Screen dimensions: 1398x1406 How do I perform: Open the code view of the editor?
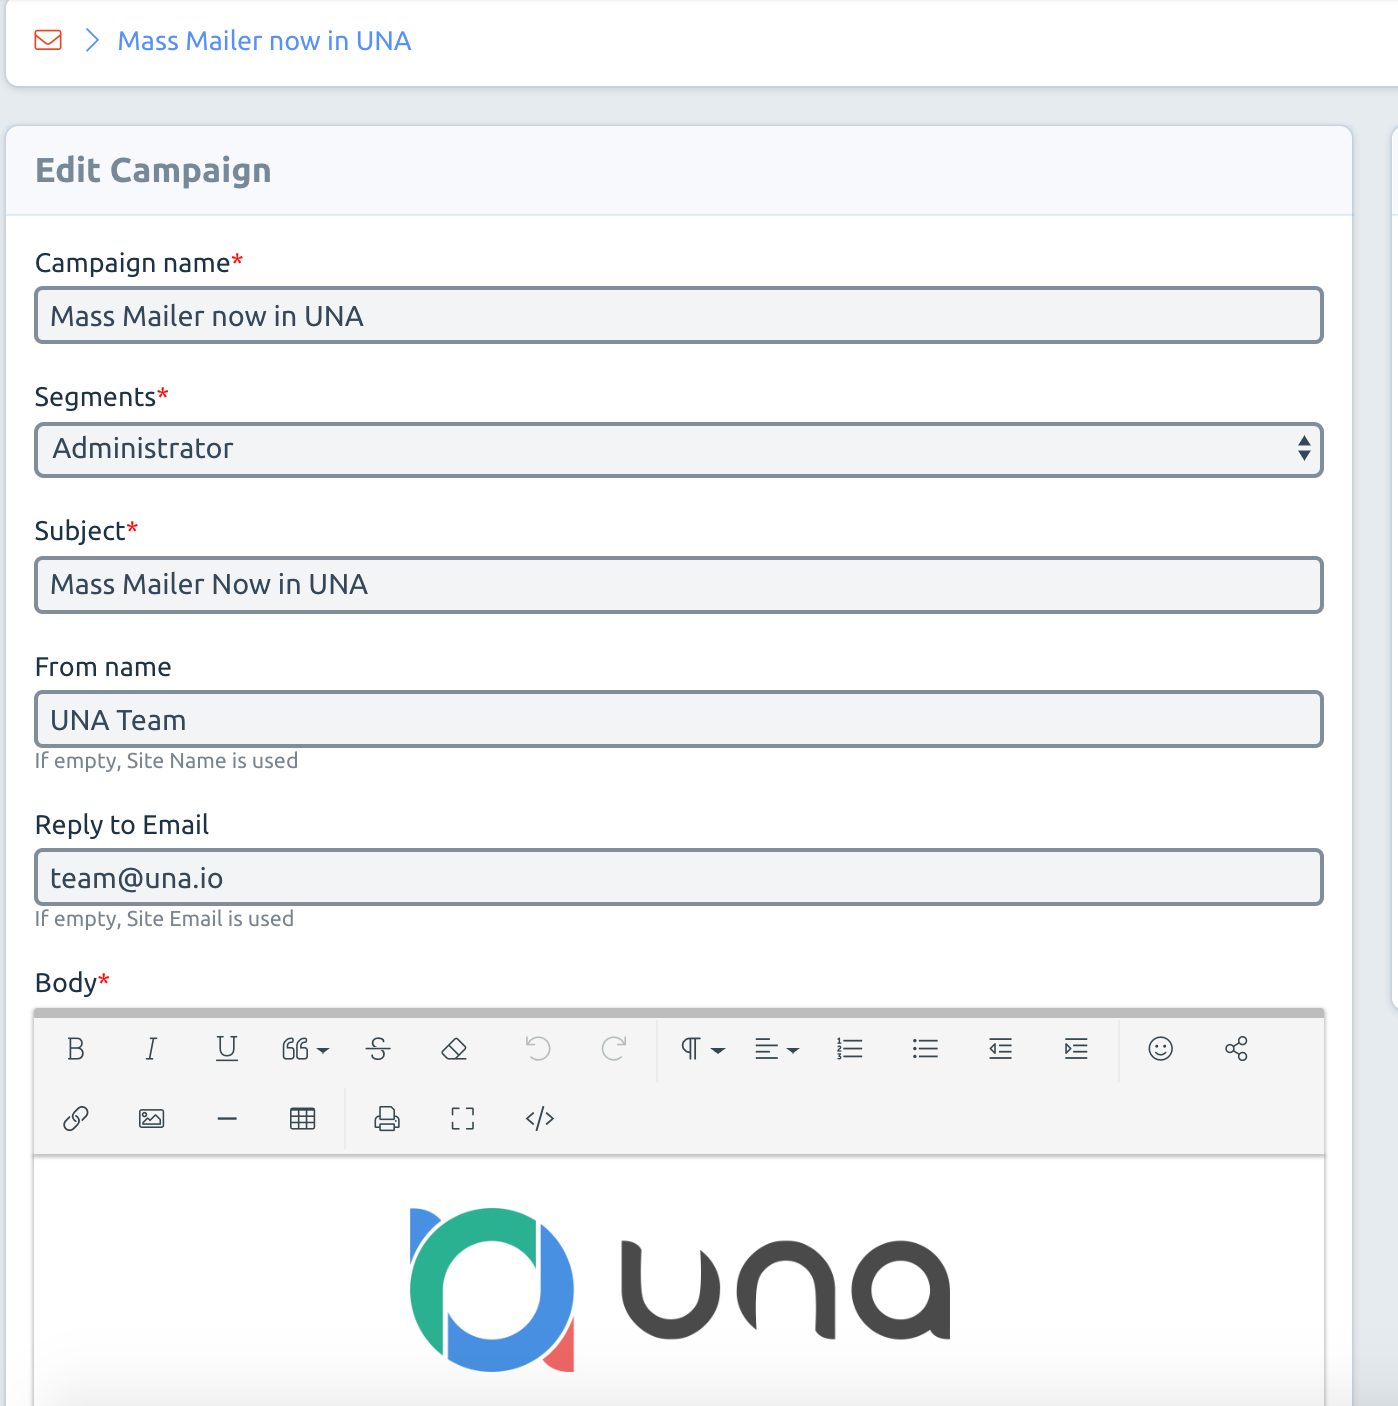539,1118
